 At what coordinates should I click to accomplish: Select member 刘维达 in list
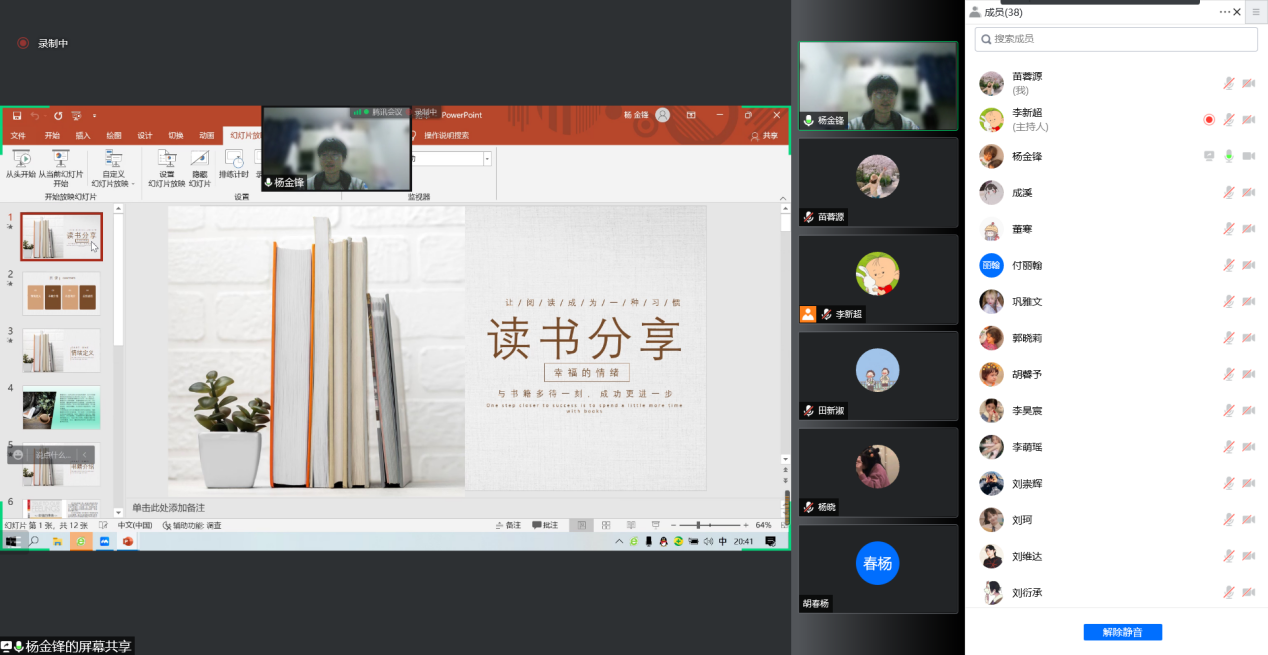tap(1116, 556)
